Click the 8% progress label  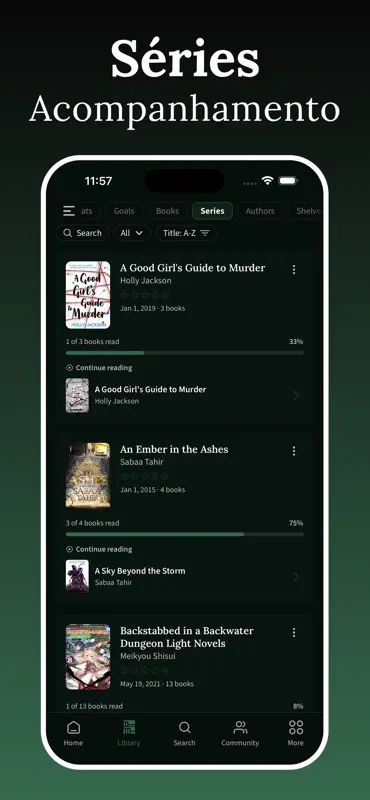pos(298,706)
